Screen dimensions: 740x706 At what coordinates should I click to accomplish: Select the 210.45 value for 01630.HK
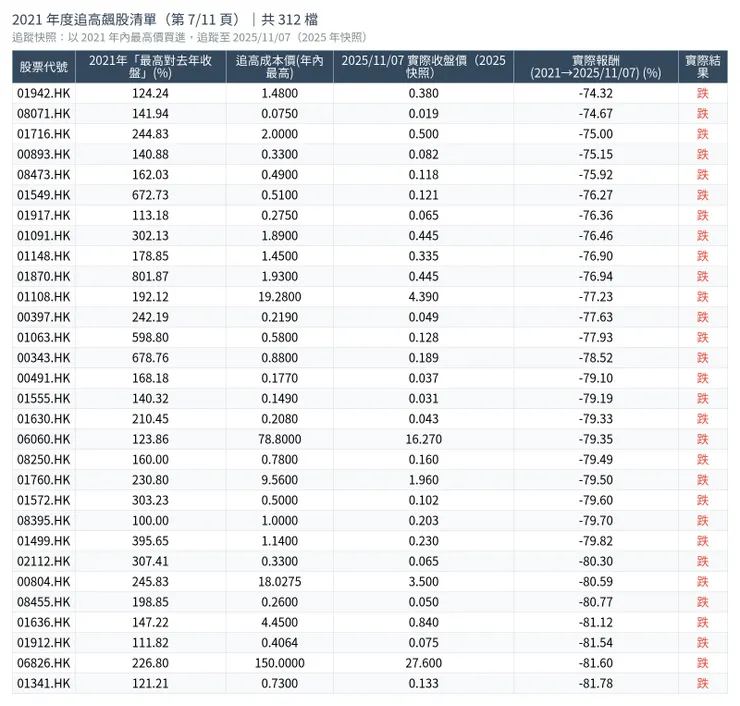click(150, 418)
